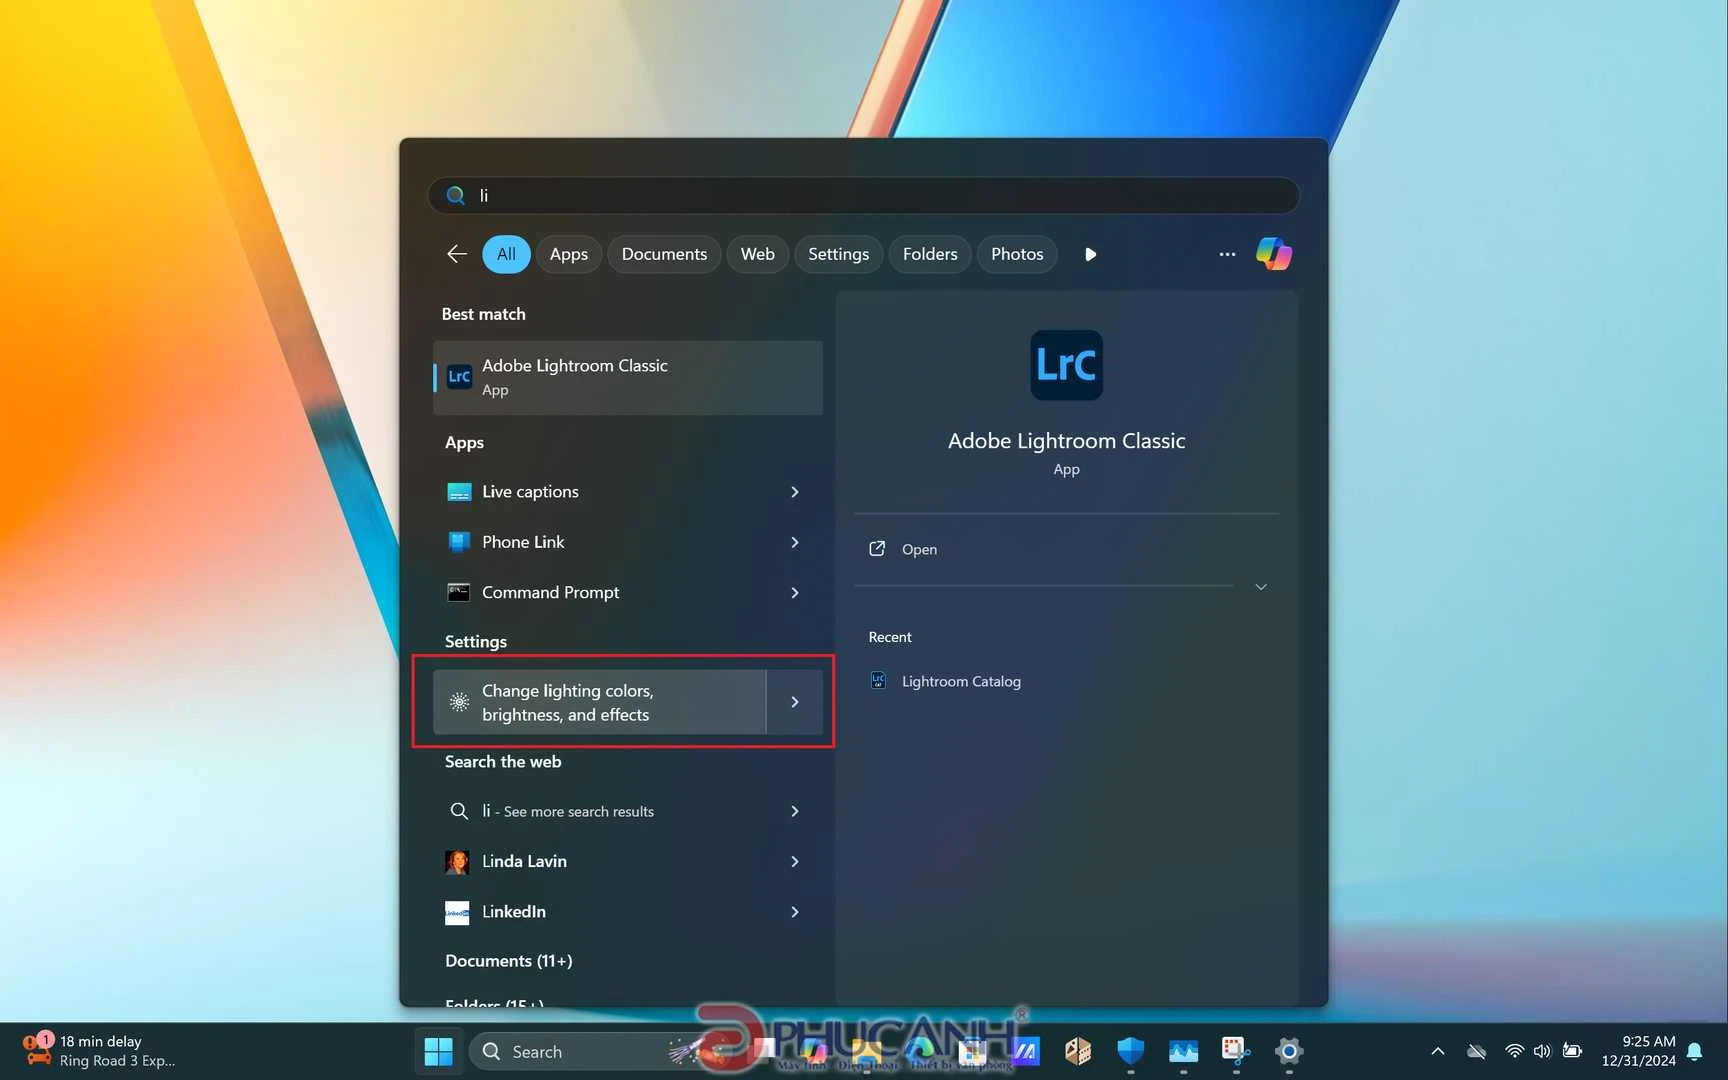Expand Linda Lavin result chevron
The image size is (1728, 1080).
coord(795,861)
